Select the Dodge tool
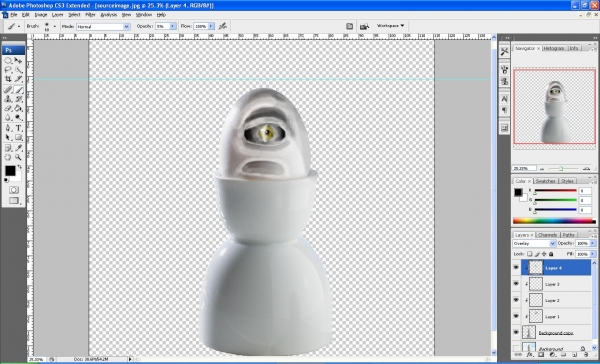Viewport: 600px width, 364px height. (x=18, y=118)
